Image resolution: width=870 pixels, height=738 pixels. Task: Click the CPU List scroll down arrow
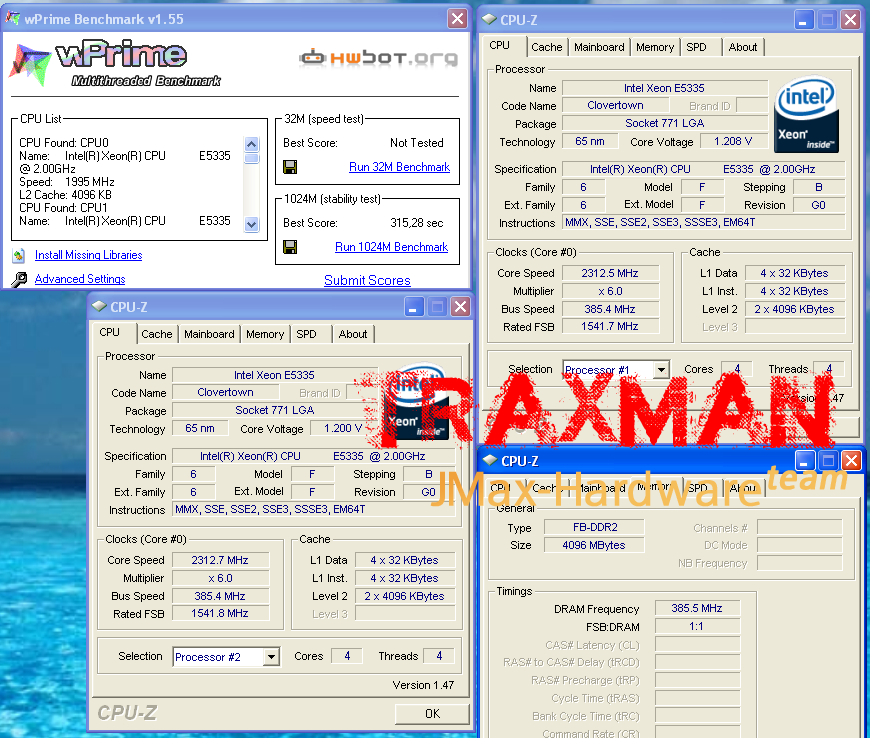(251, 225)
